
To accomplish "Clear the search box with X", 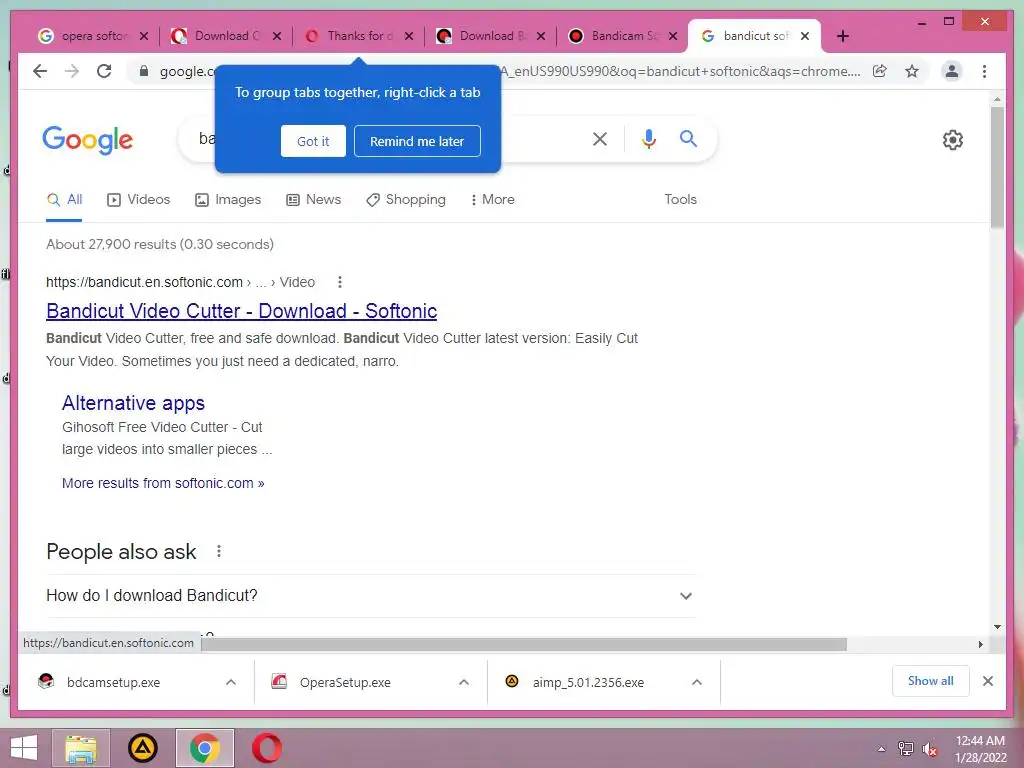I will pyautogui.click(x=600, y=138).
